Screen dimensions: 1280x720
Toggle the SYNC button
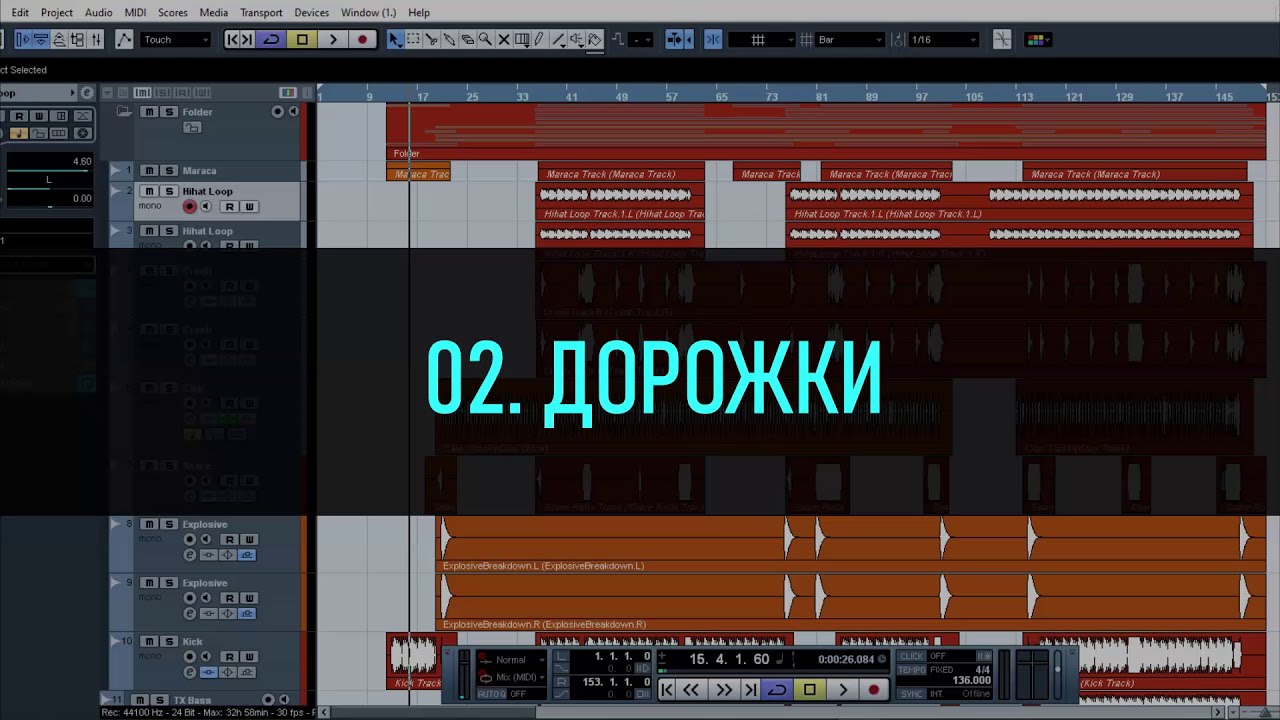pos(911,694)
